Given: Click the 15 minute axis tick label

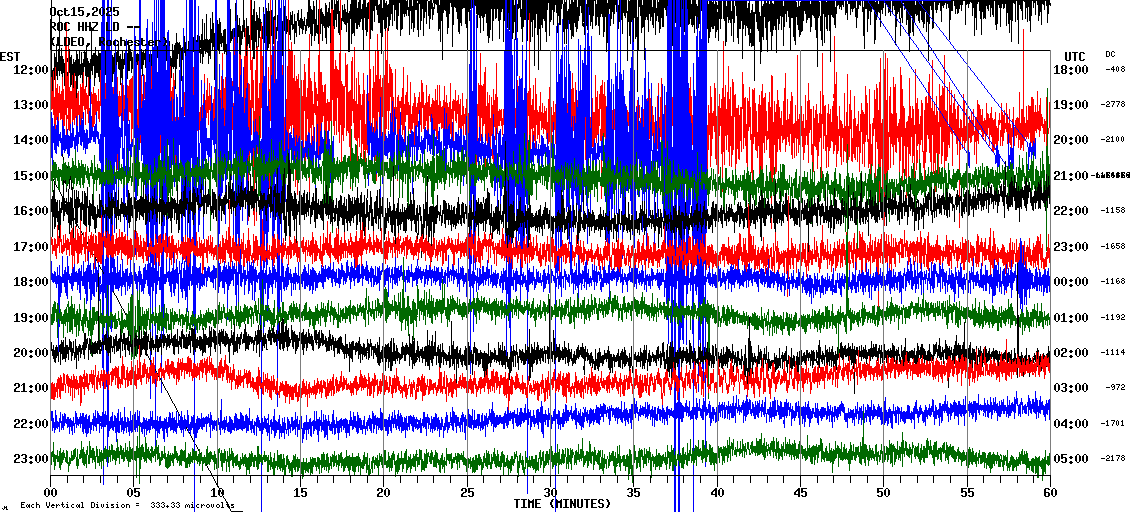Looking at the screenshot, I should click(300, 493).
